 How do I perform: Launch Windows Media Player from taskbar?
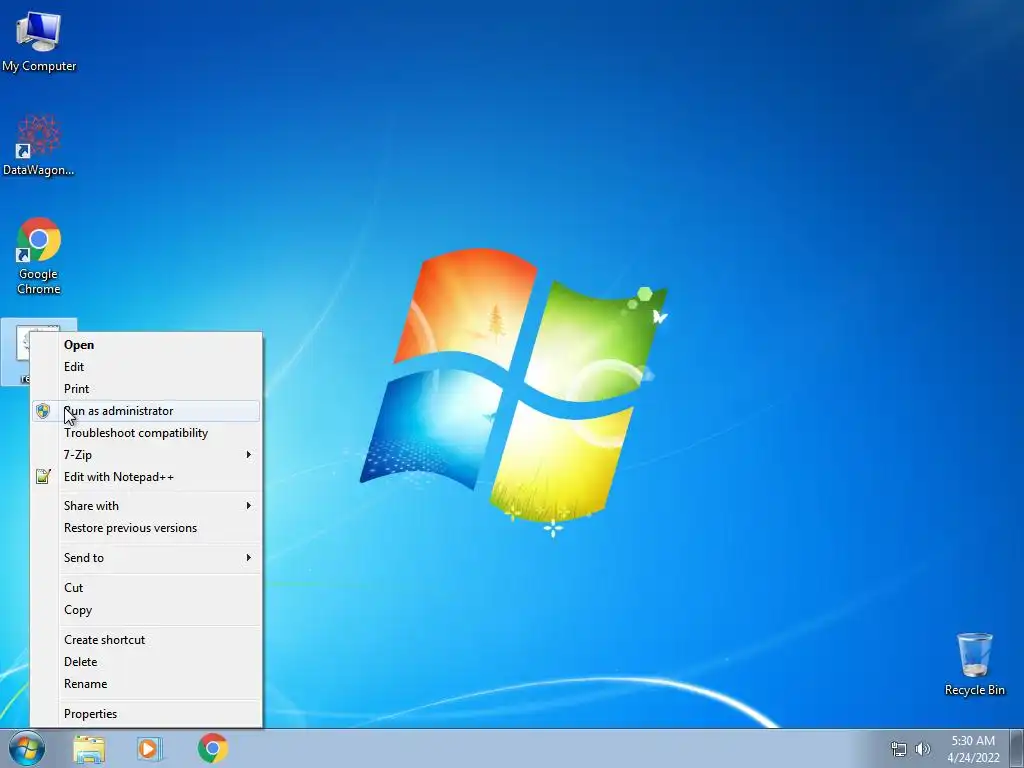pyautogui.click(x=150, y=749)
